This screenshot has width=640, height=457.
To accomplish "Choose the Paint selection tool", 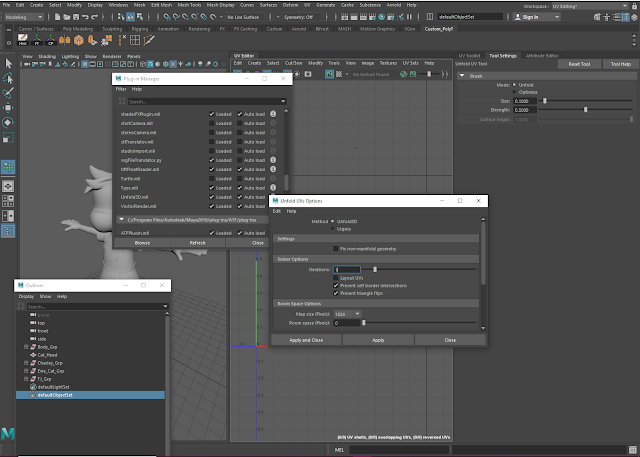I will 8,93.
